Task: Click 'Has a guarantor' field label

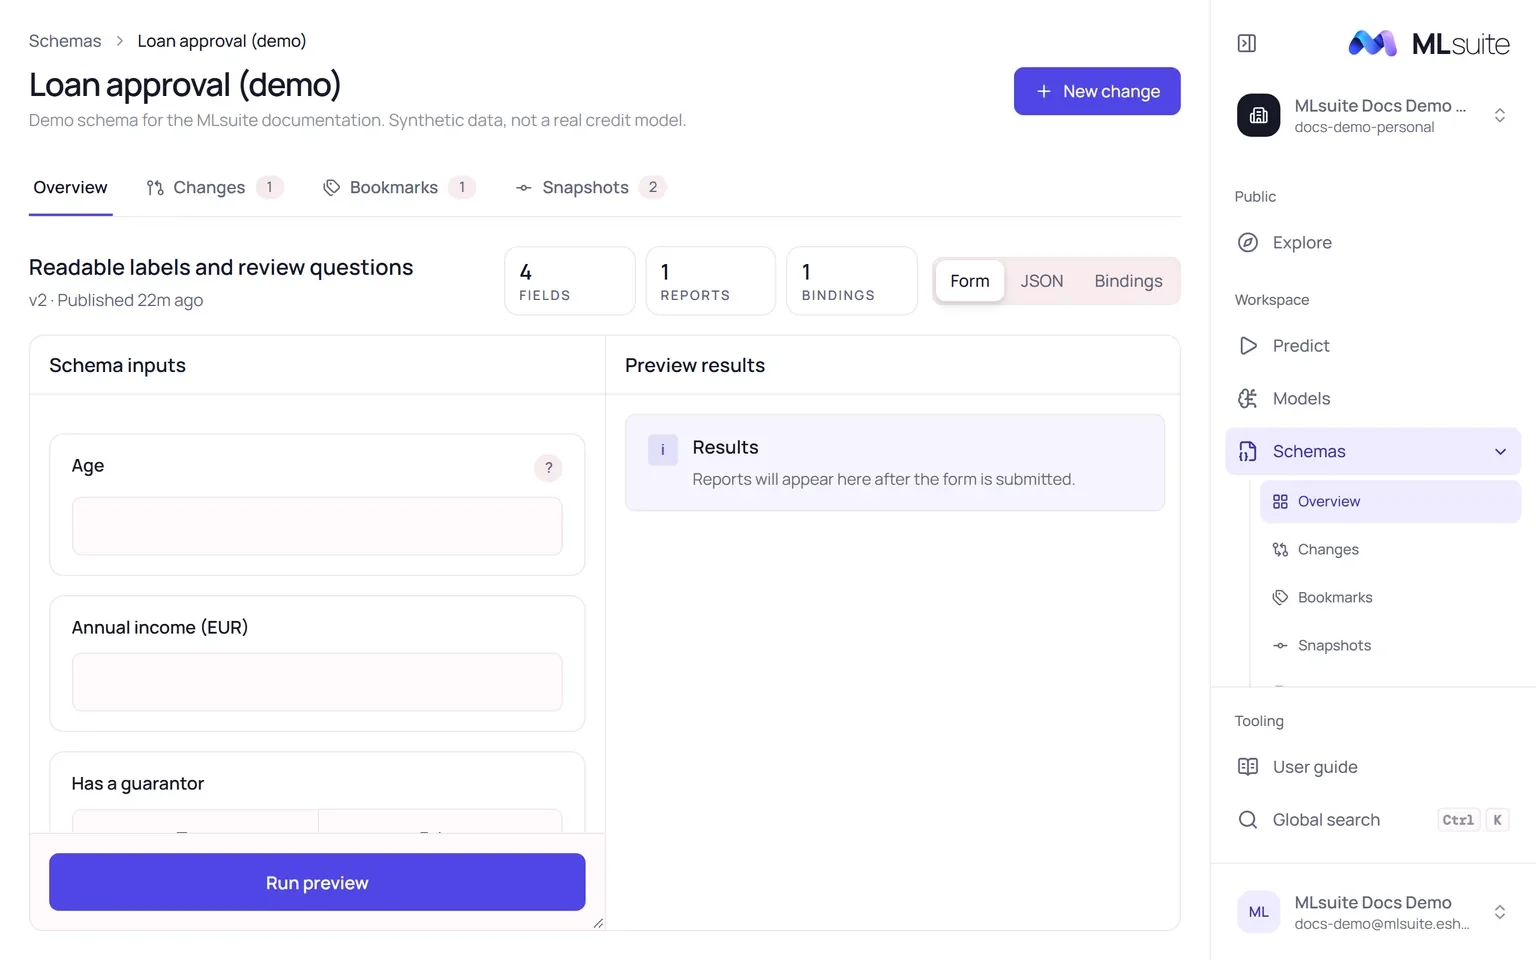Action: 138,783
